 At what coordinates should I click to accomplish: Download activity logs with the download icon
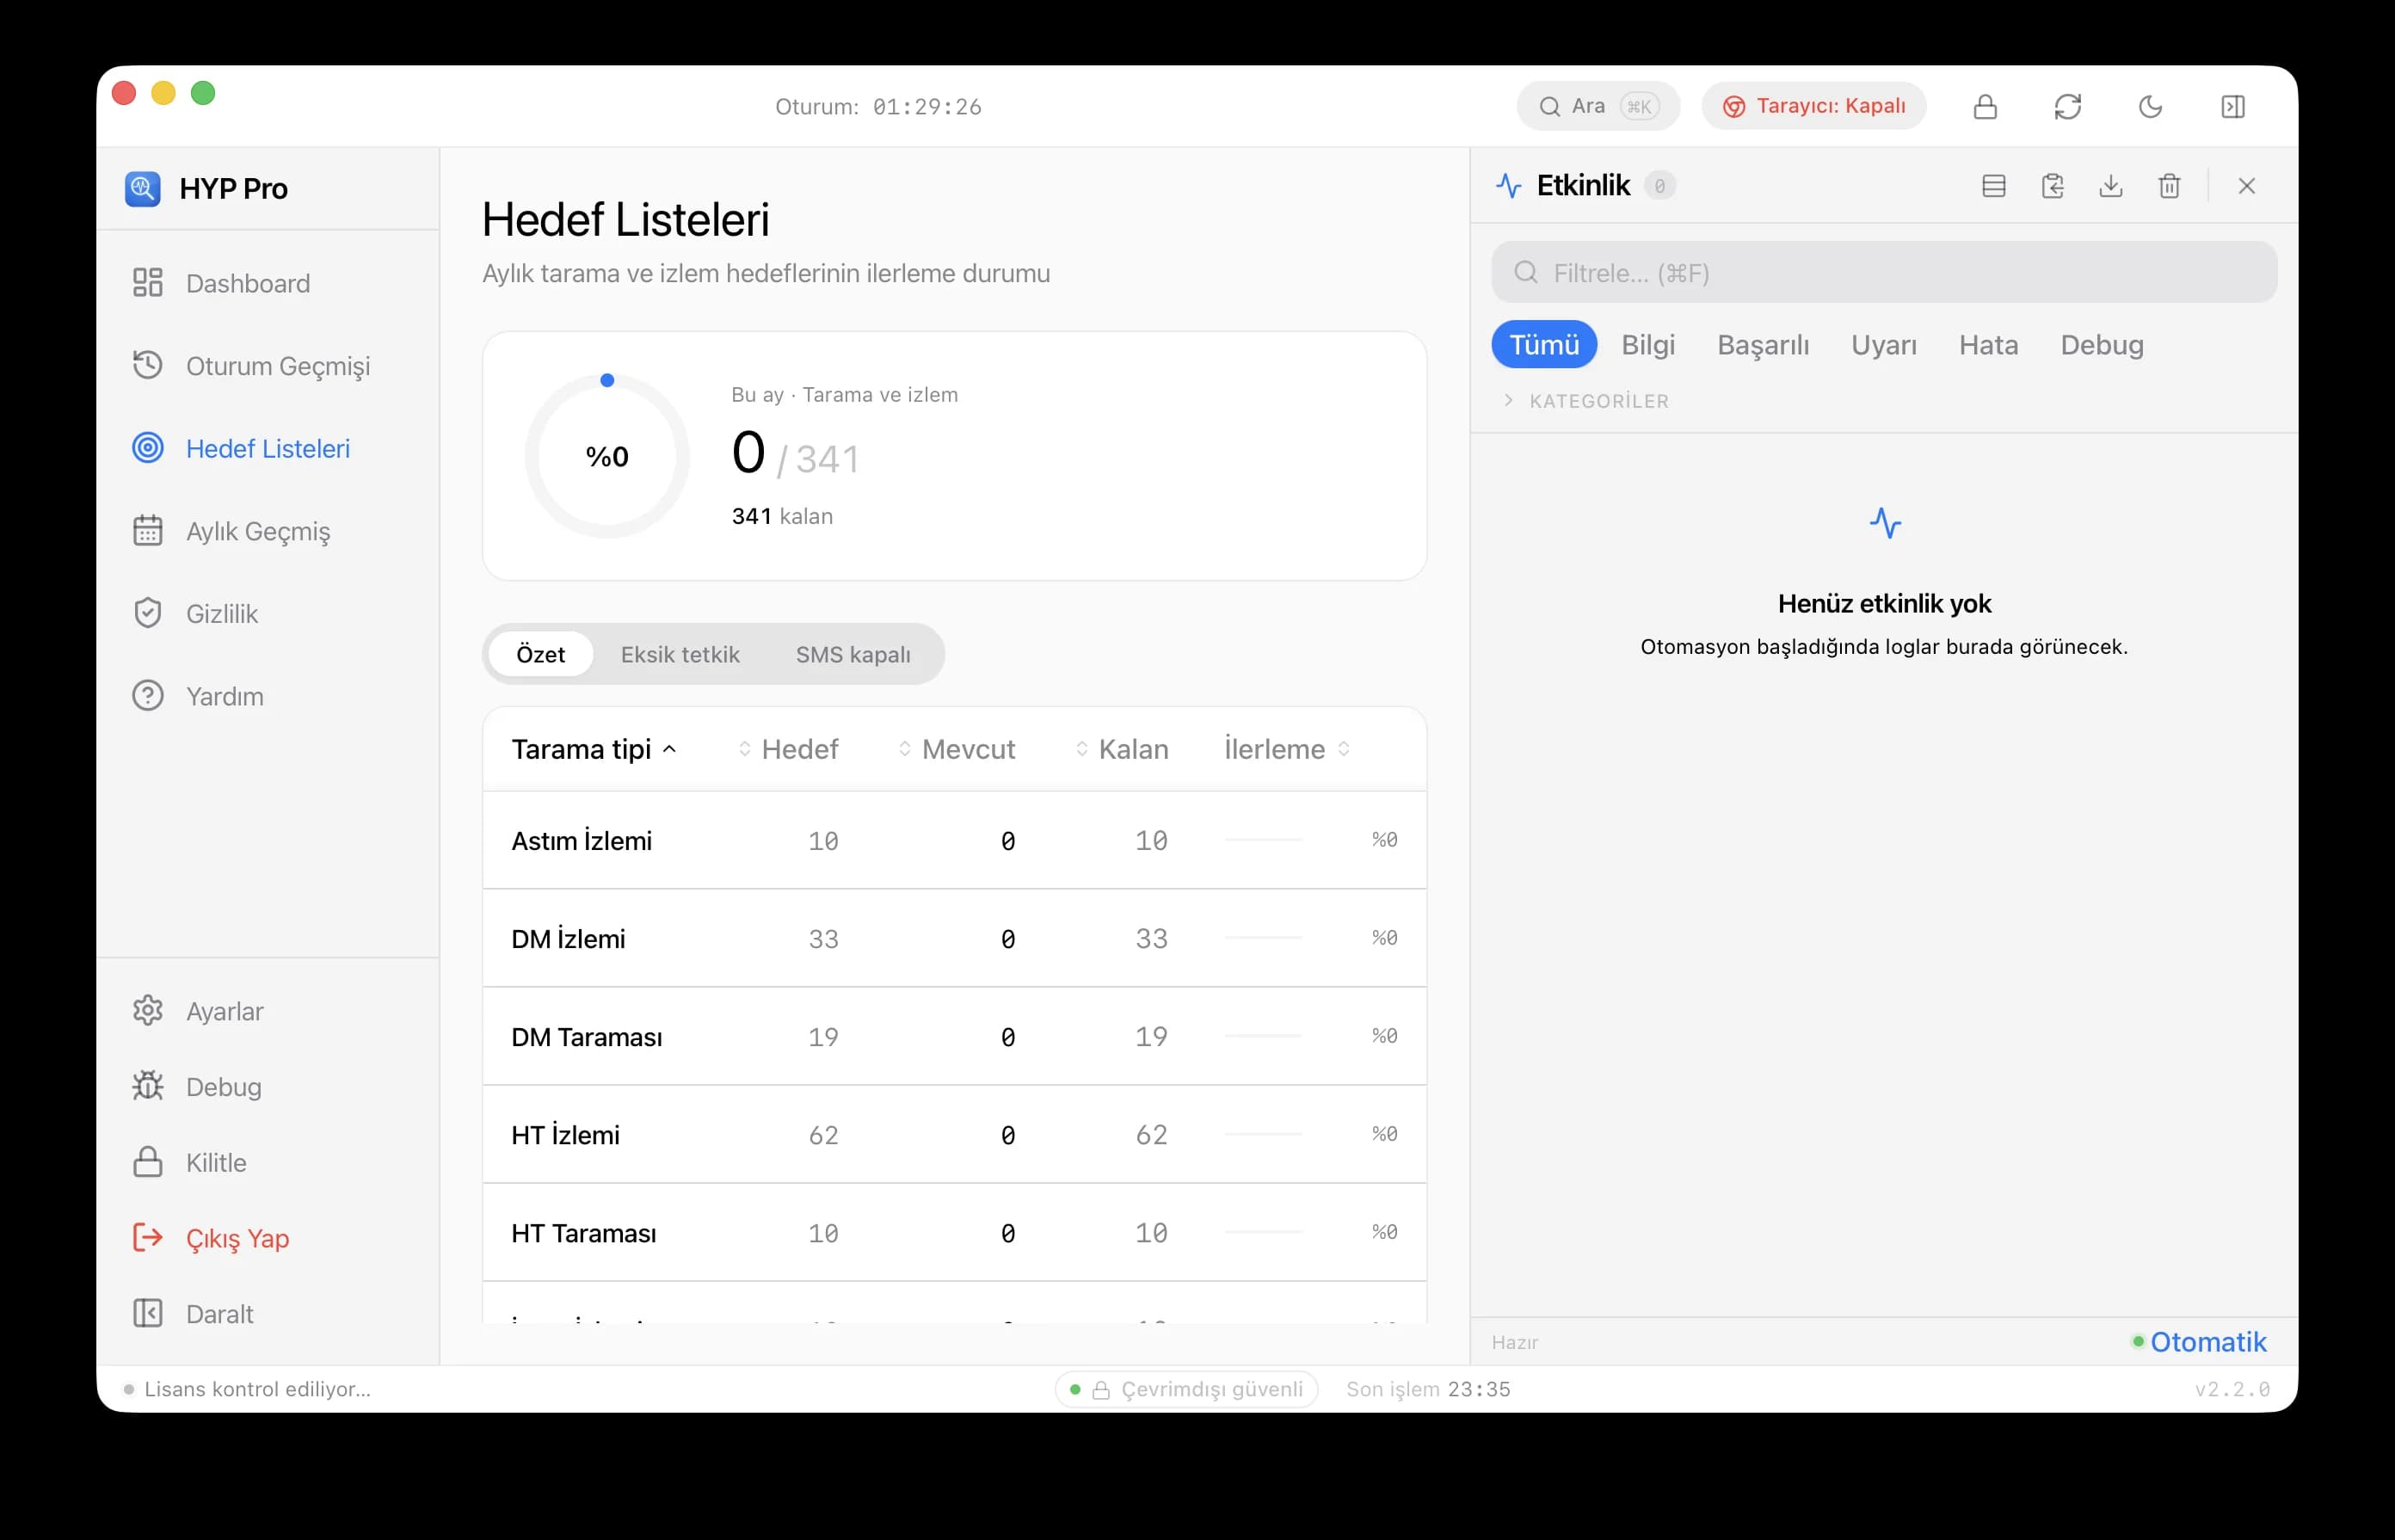tap(2111, 186)
